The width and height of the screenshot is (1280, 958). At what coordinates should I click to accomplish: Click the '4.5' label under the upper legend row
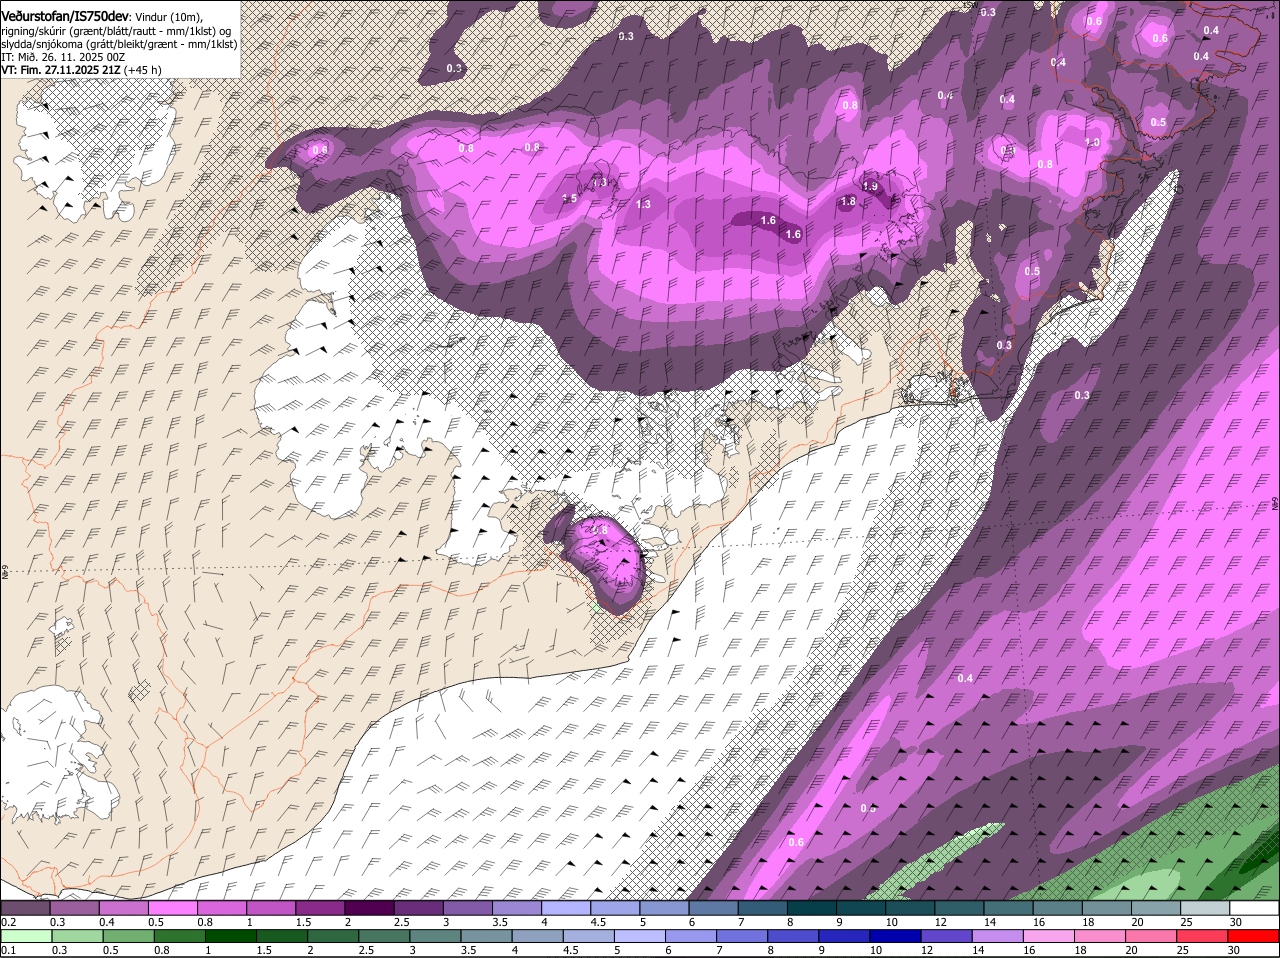tap(599, 922)
